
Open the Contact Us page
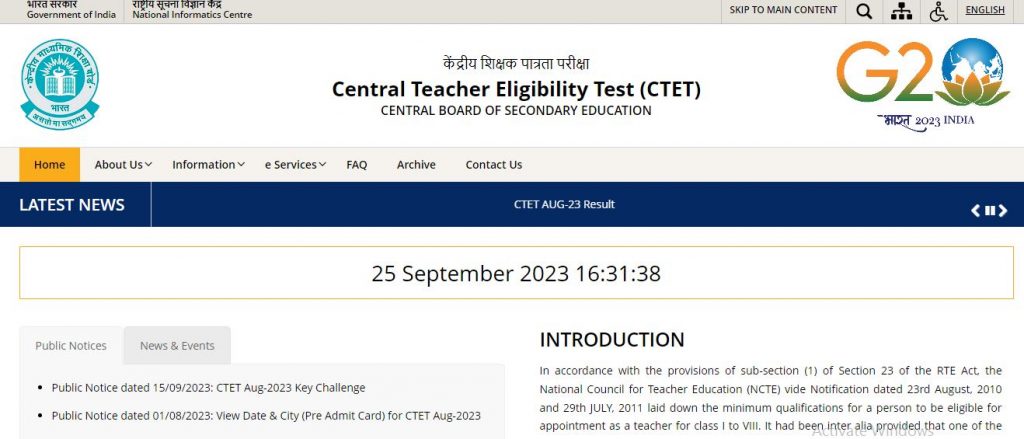[x=494, y=165]
